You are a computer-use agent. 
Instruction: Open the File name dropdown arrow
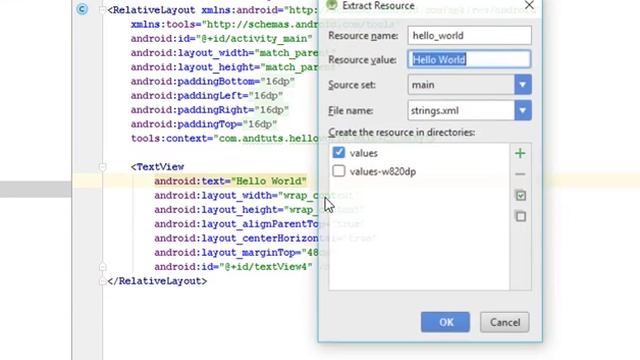(523, 111)
